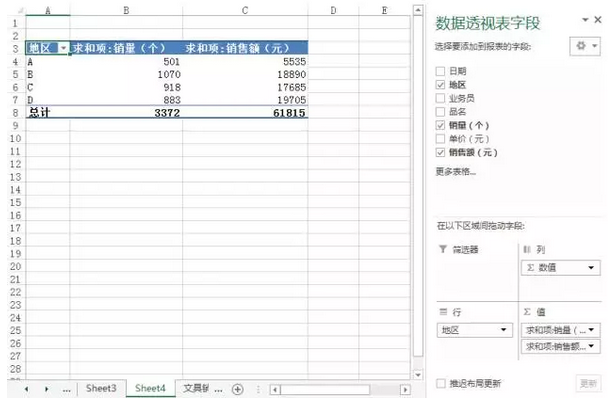Viewport: 608px width, 398px height.
Task: Enable the 推迟布局更新 checkbox
Action: pos(440,384)
